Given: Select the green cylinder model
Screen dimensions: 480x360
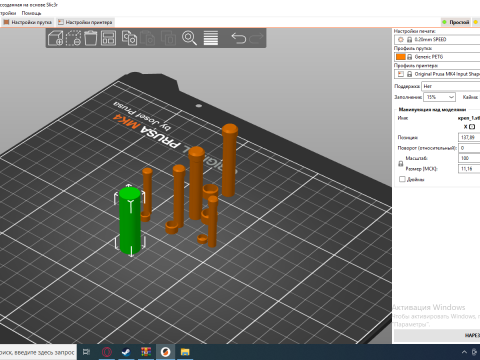Looking at the screenshot, I should [130, 220].
